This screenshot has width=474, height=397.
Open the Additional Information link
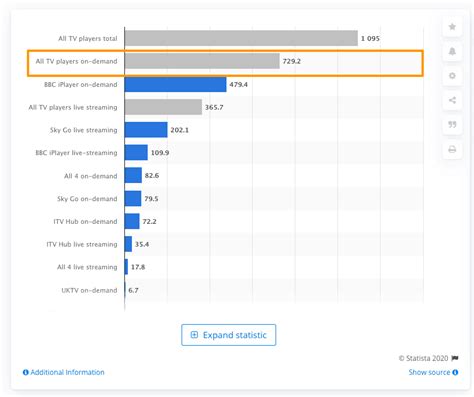(x=67, y=372)
